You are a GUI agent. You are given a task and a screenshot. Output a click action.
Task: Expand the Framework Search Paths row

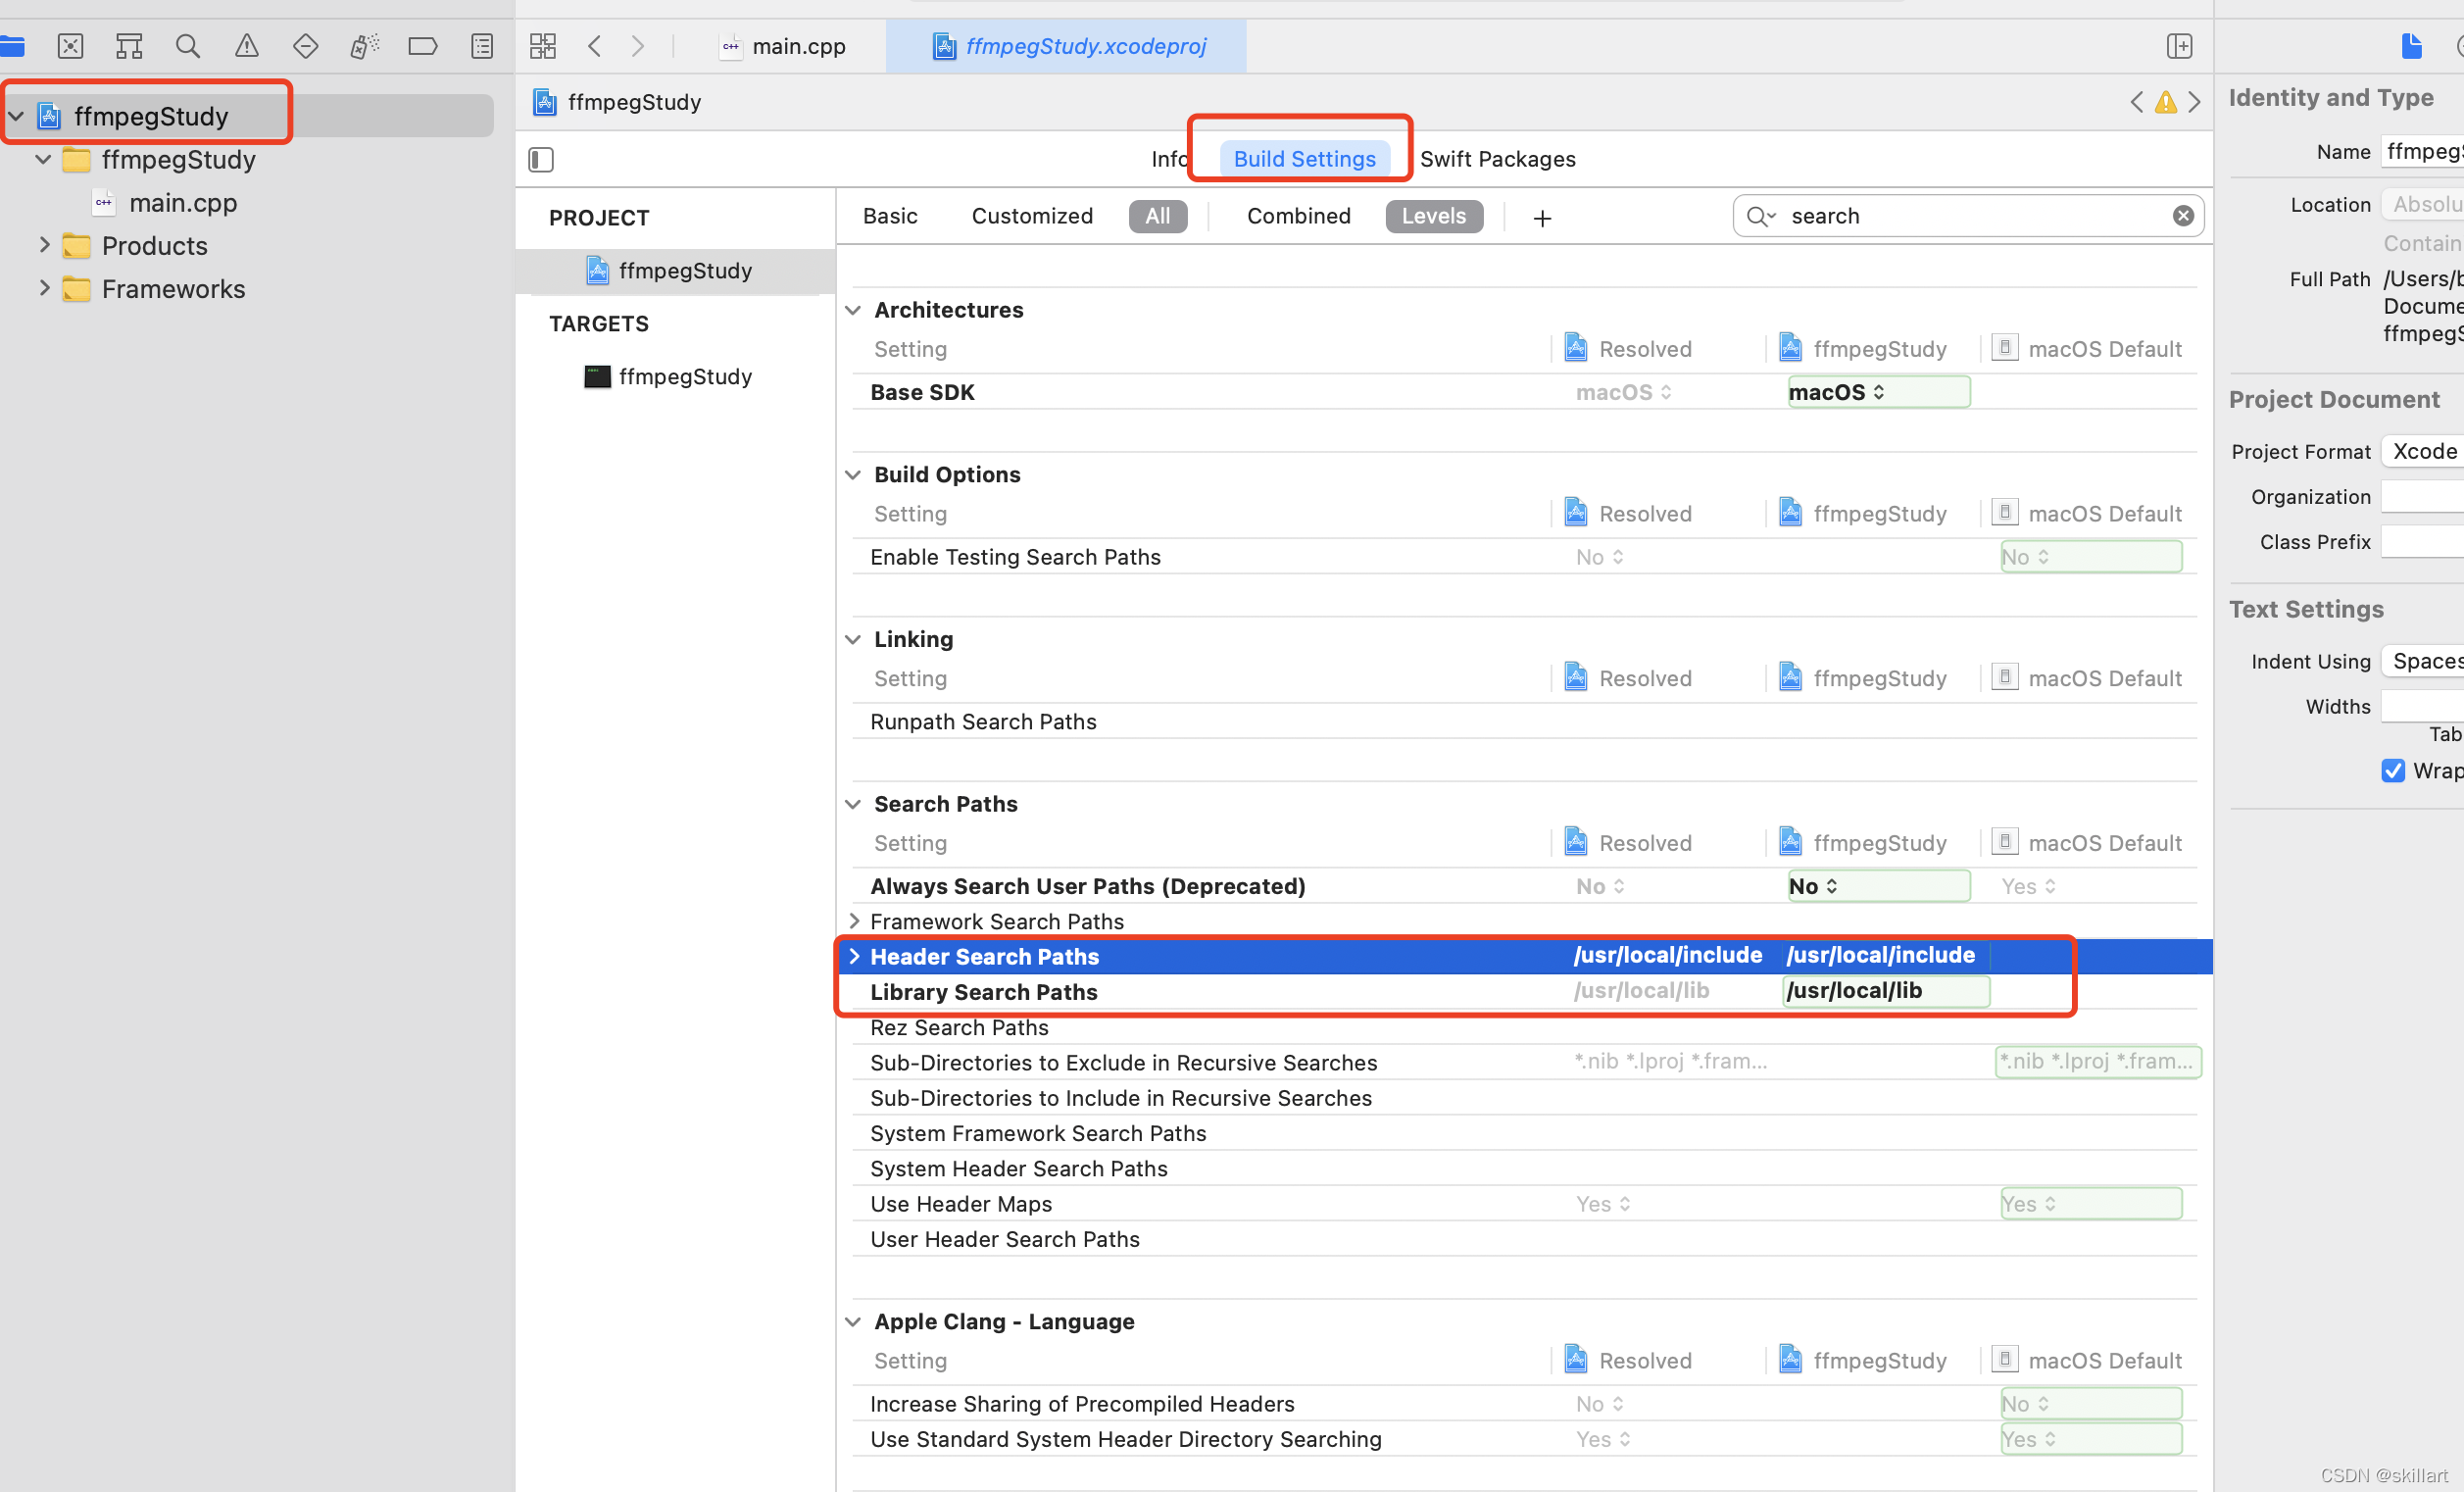tap(855, 921)
